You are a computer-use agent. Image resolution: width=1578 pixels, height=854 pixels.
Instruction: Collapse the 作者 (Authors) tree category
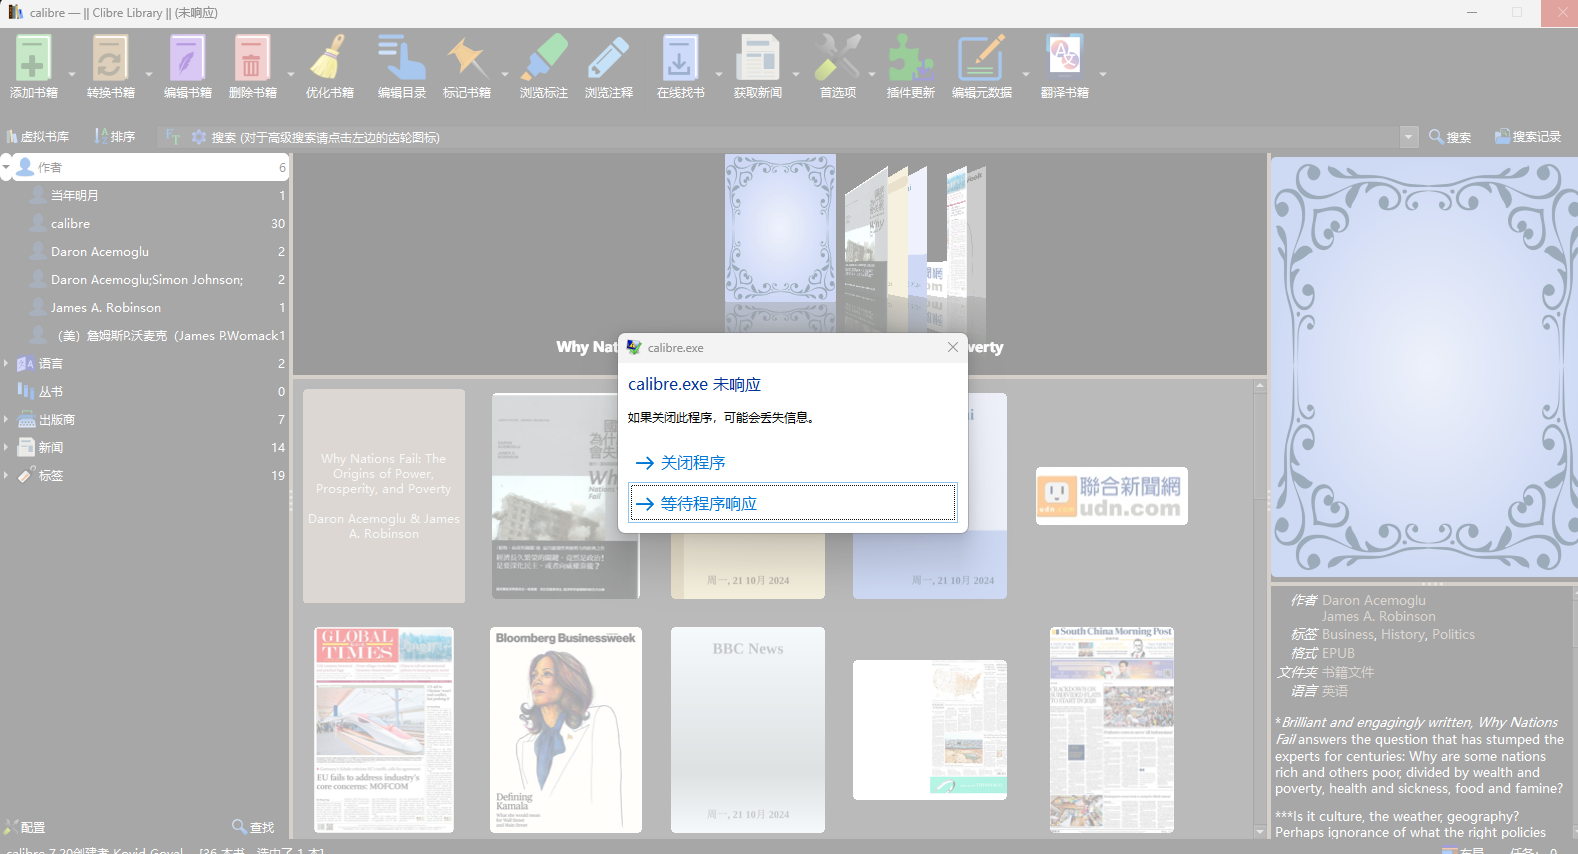pyautogui.click(x=6, y=167)
